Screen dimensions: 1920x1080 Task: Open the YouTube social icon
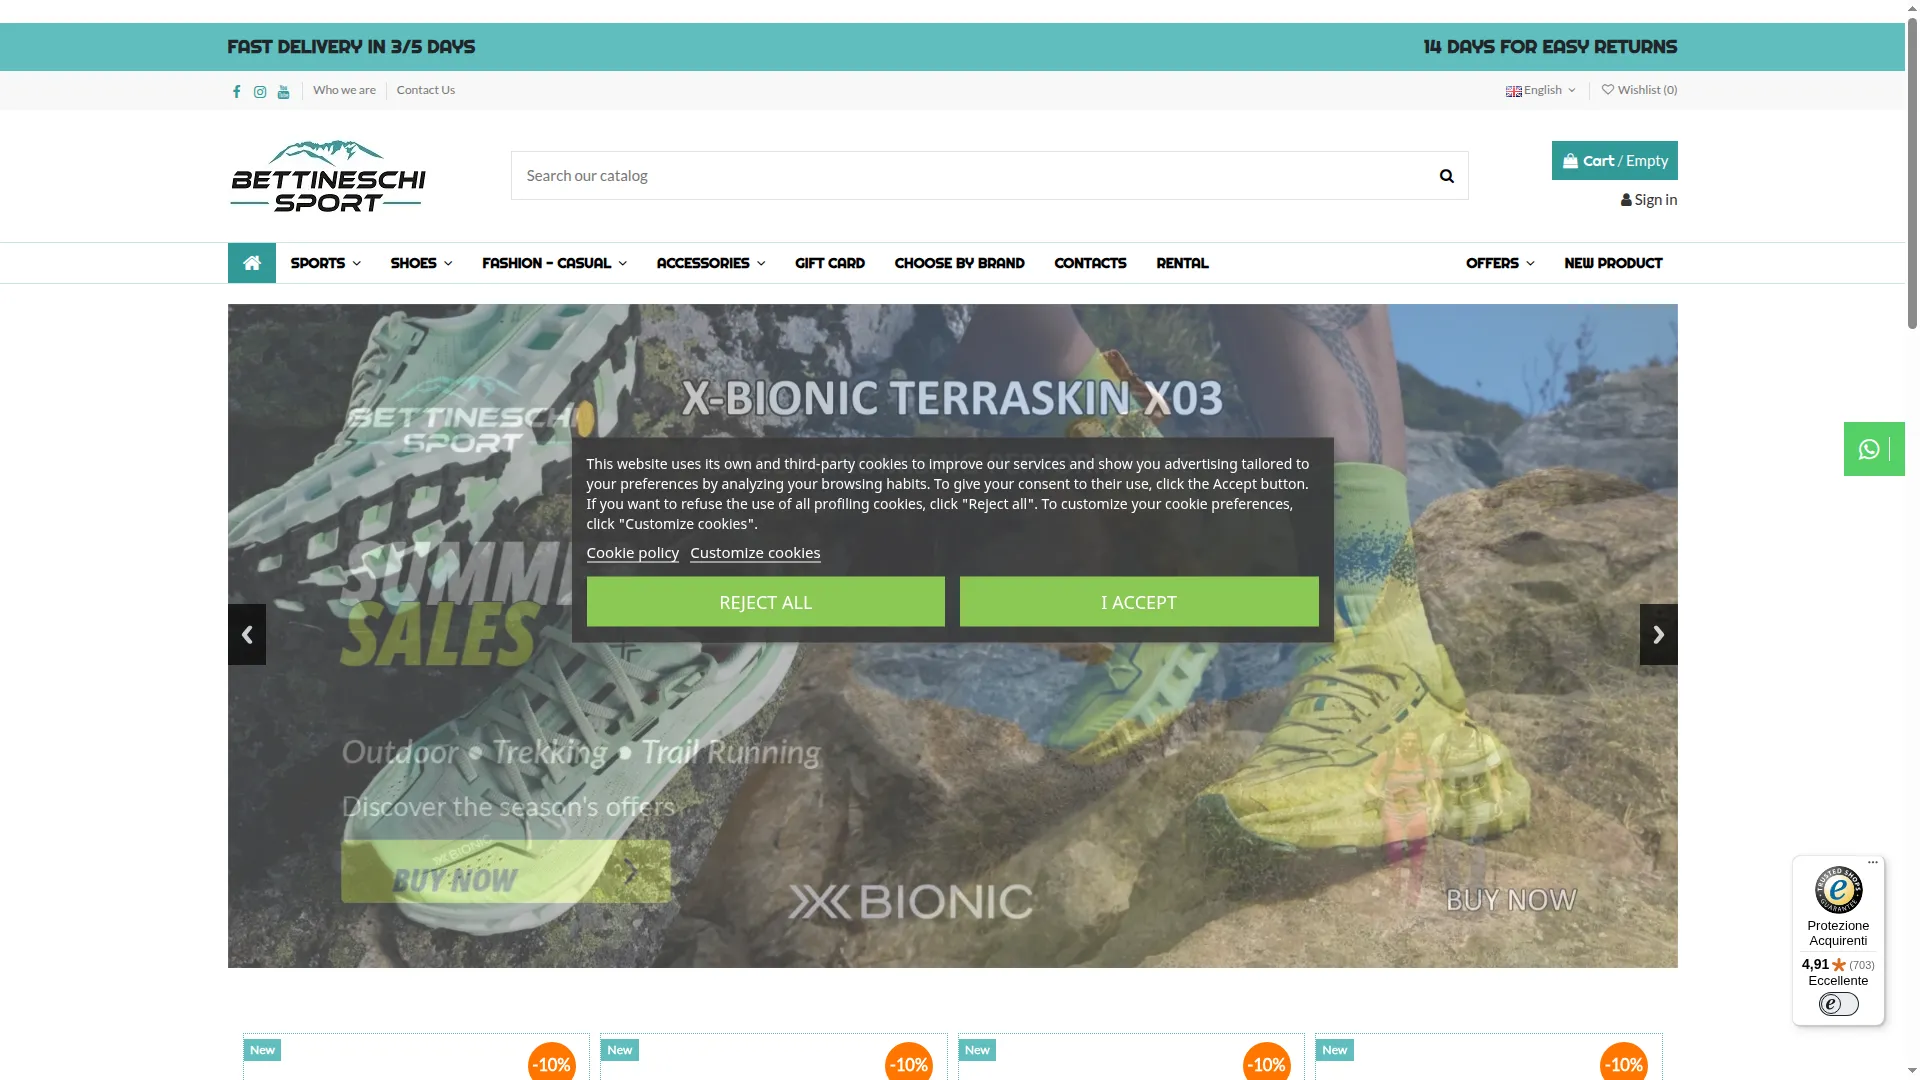tap(284, 92)
